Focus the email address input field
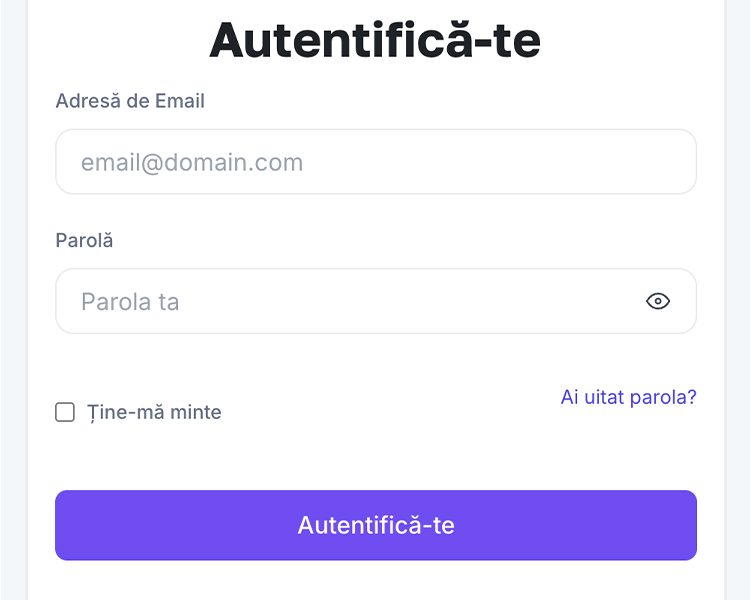 tap(375, 162)
